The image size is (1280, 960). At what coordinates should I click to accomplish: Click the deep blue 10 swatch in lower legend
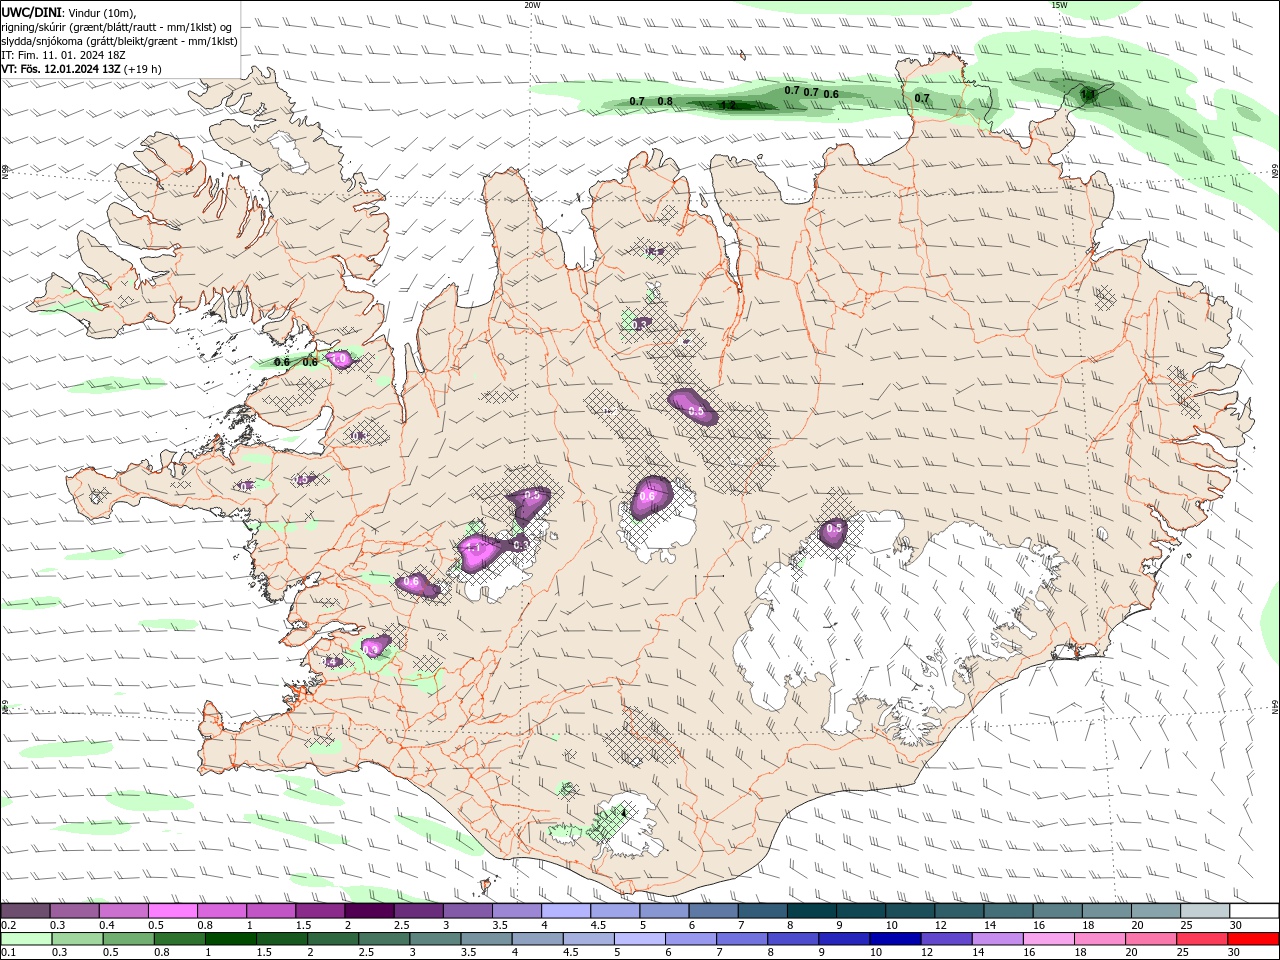(894, 939)
